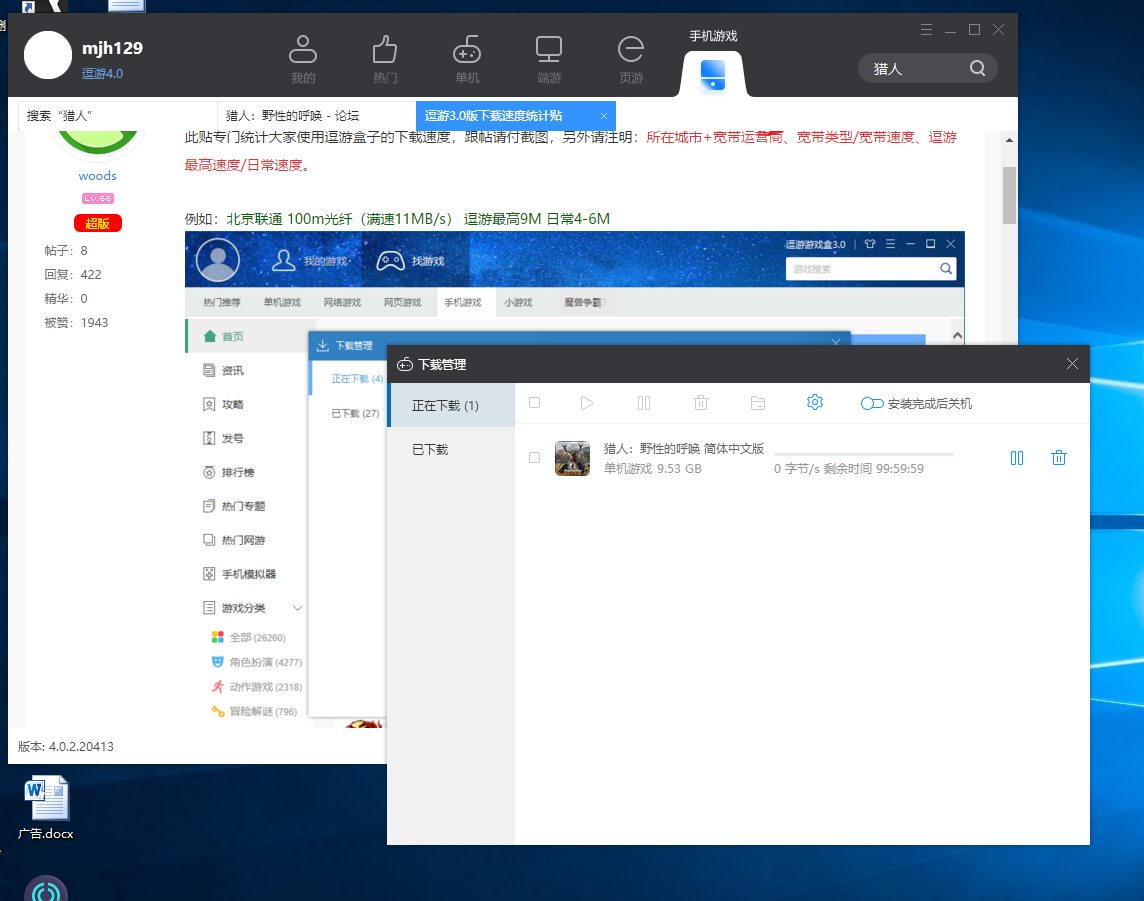Switch to the 搜索 "猎人" tab

[117, 115]
